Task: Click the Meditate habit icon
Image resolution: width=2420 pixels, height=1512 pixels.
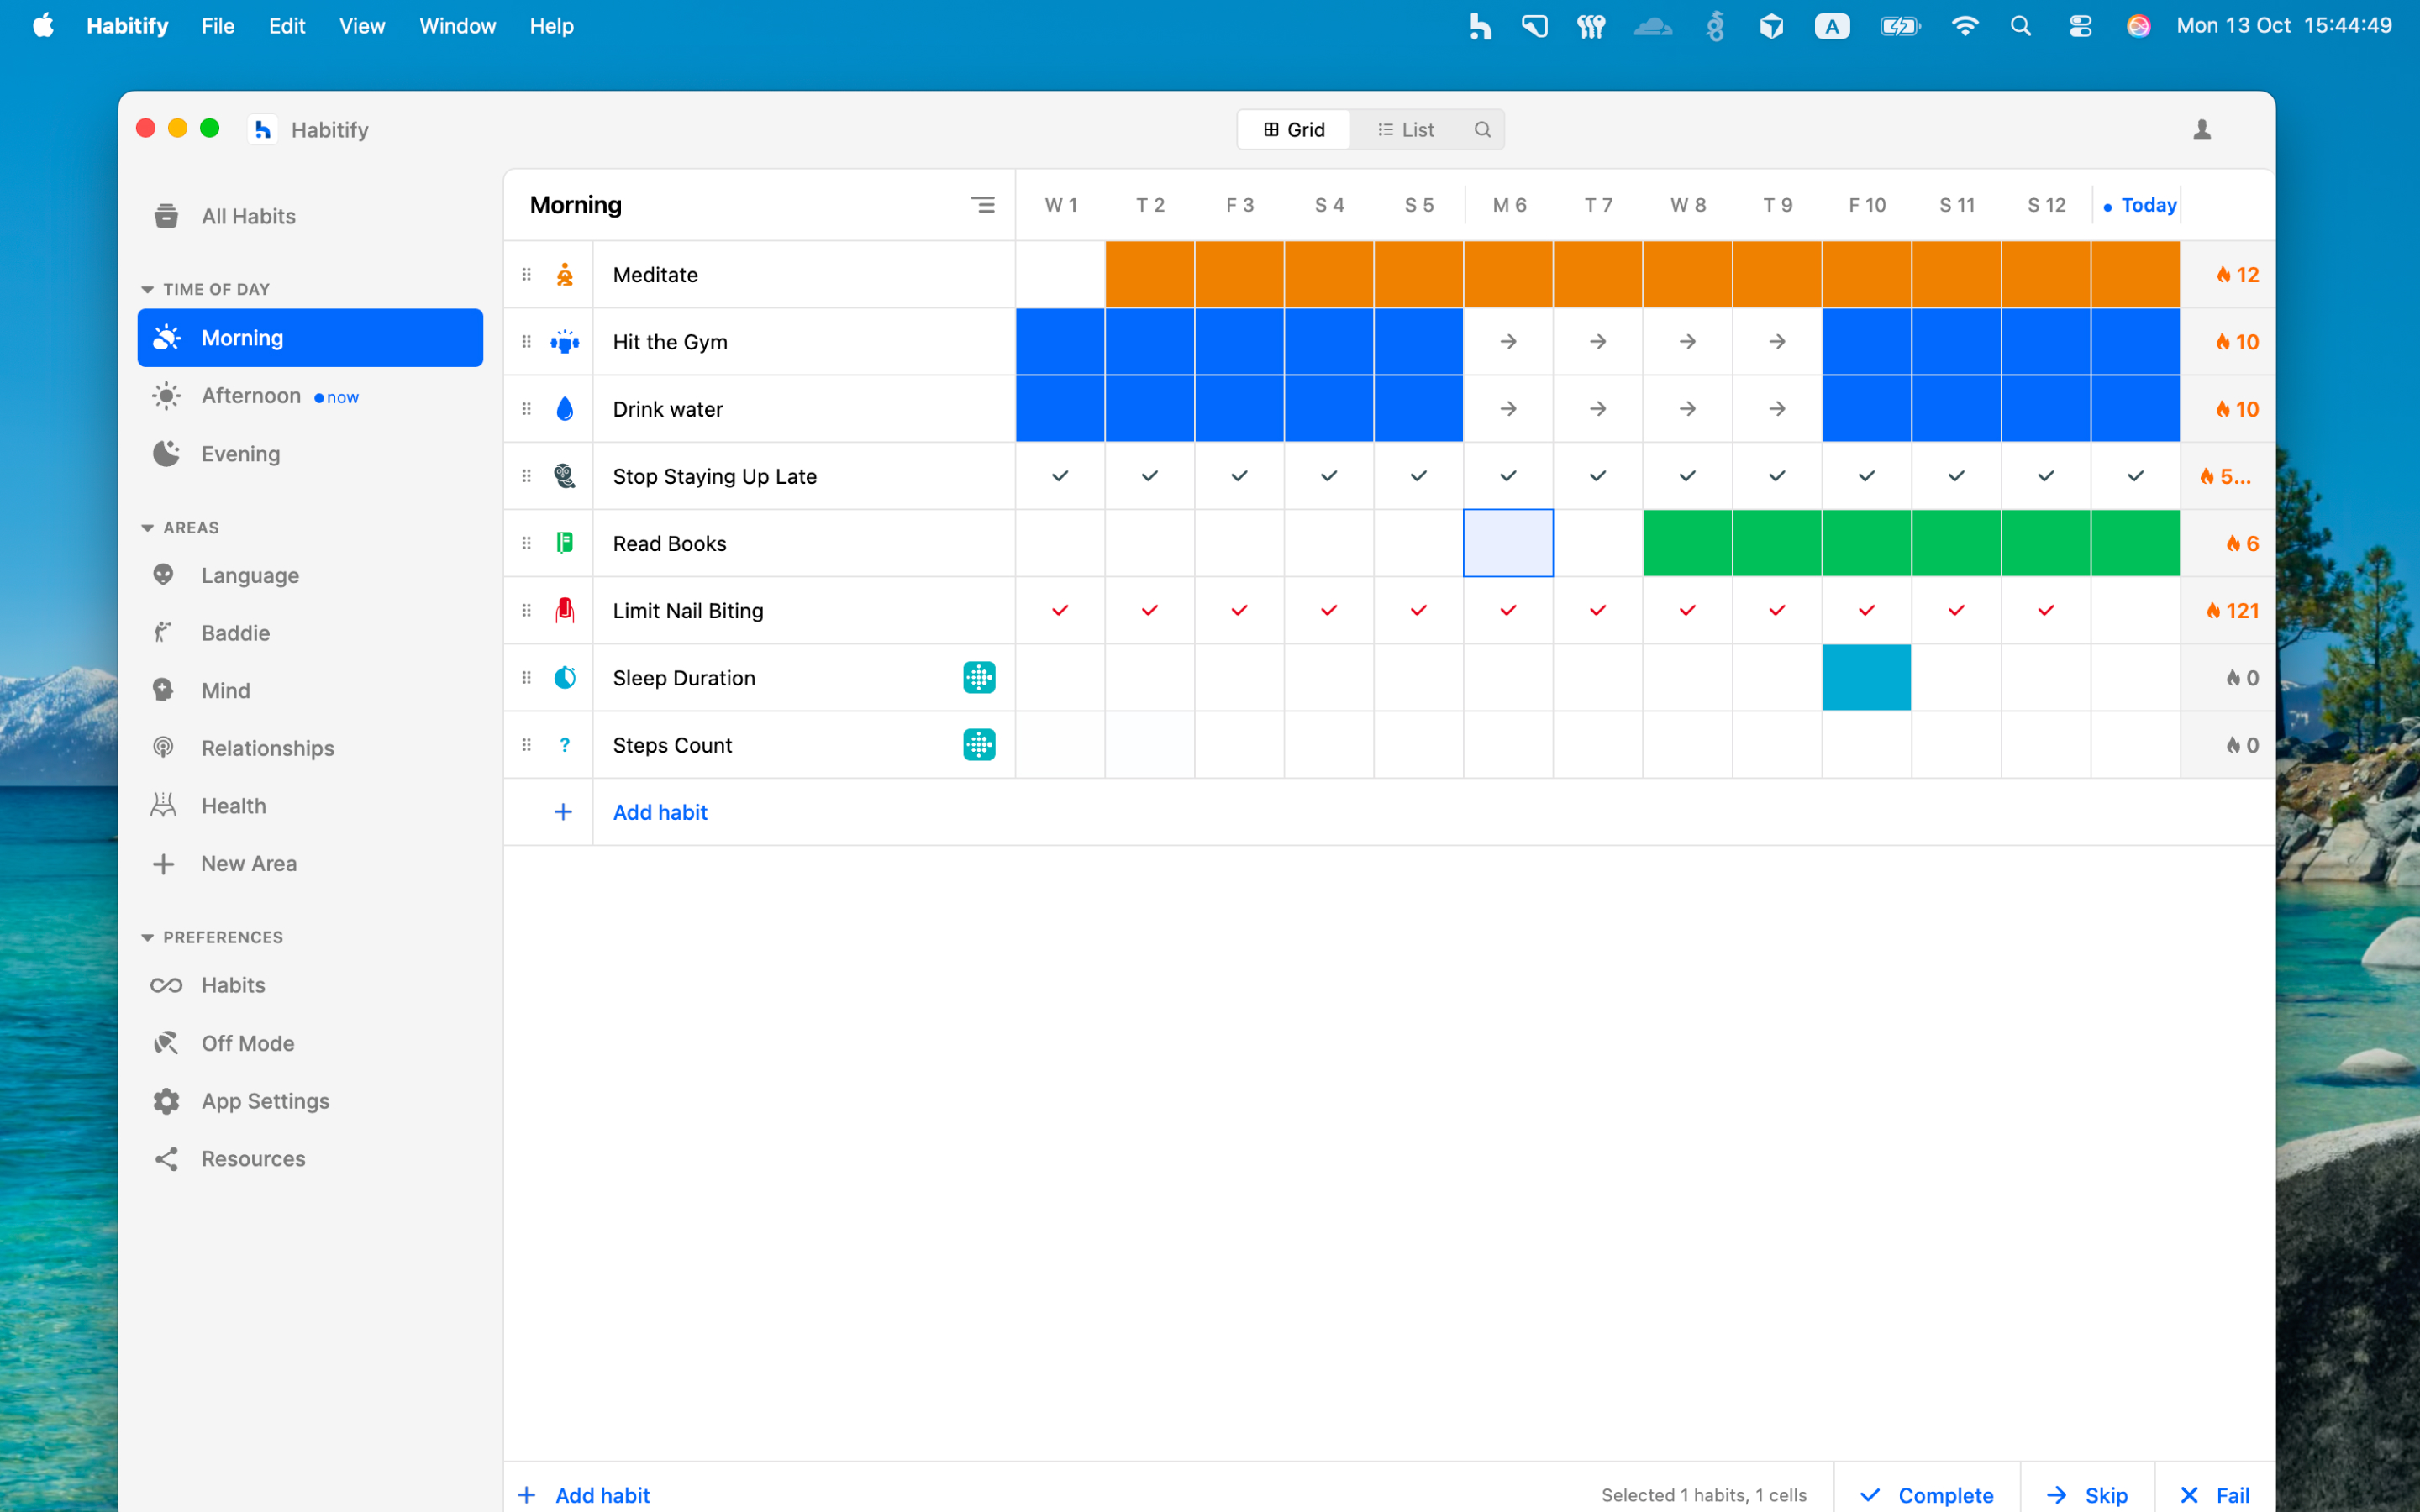Action: [565, 275]
